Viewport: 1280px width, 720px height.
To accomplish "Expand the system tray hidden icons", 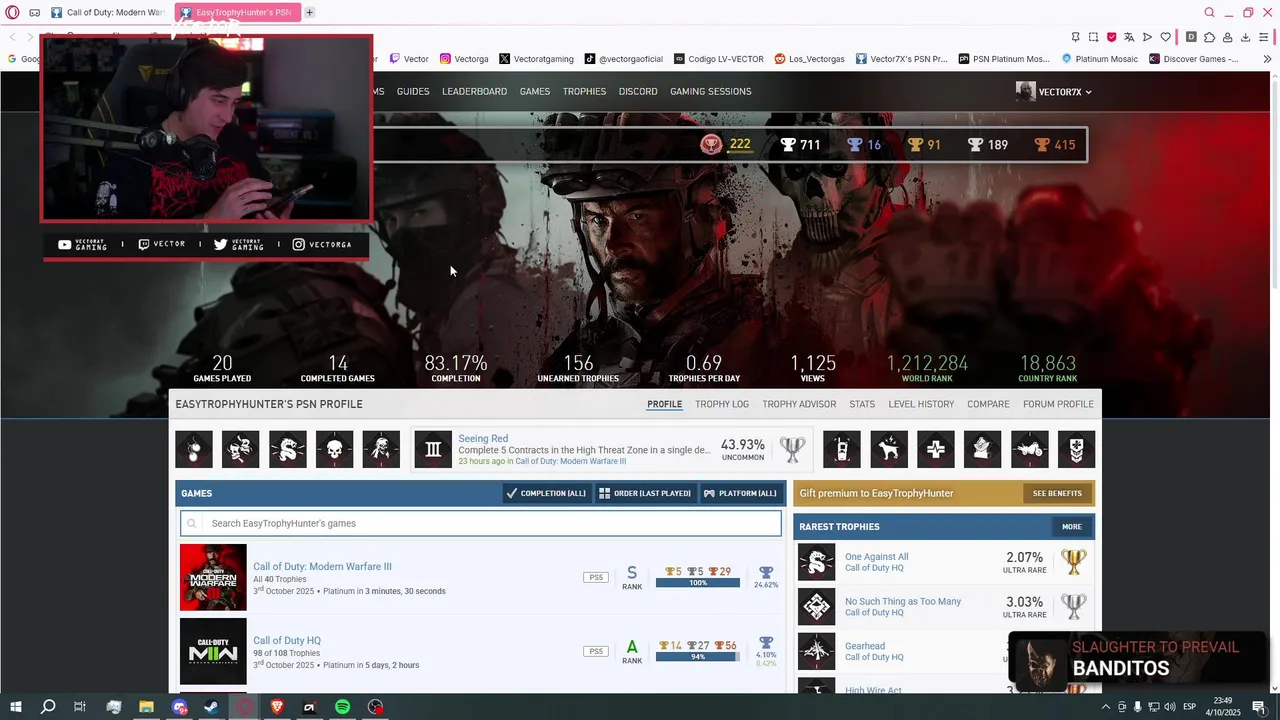I will [x=1105, y=707].
